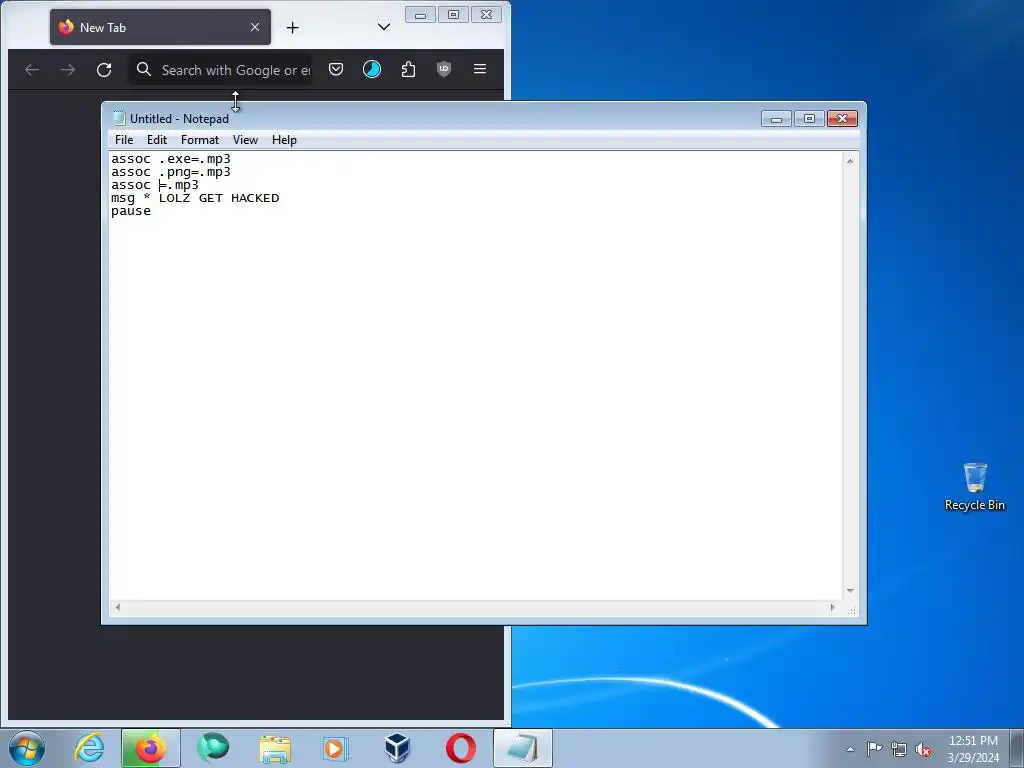Close the New Tab tab in Firefox

[x=255, y=27]
